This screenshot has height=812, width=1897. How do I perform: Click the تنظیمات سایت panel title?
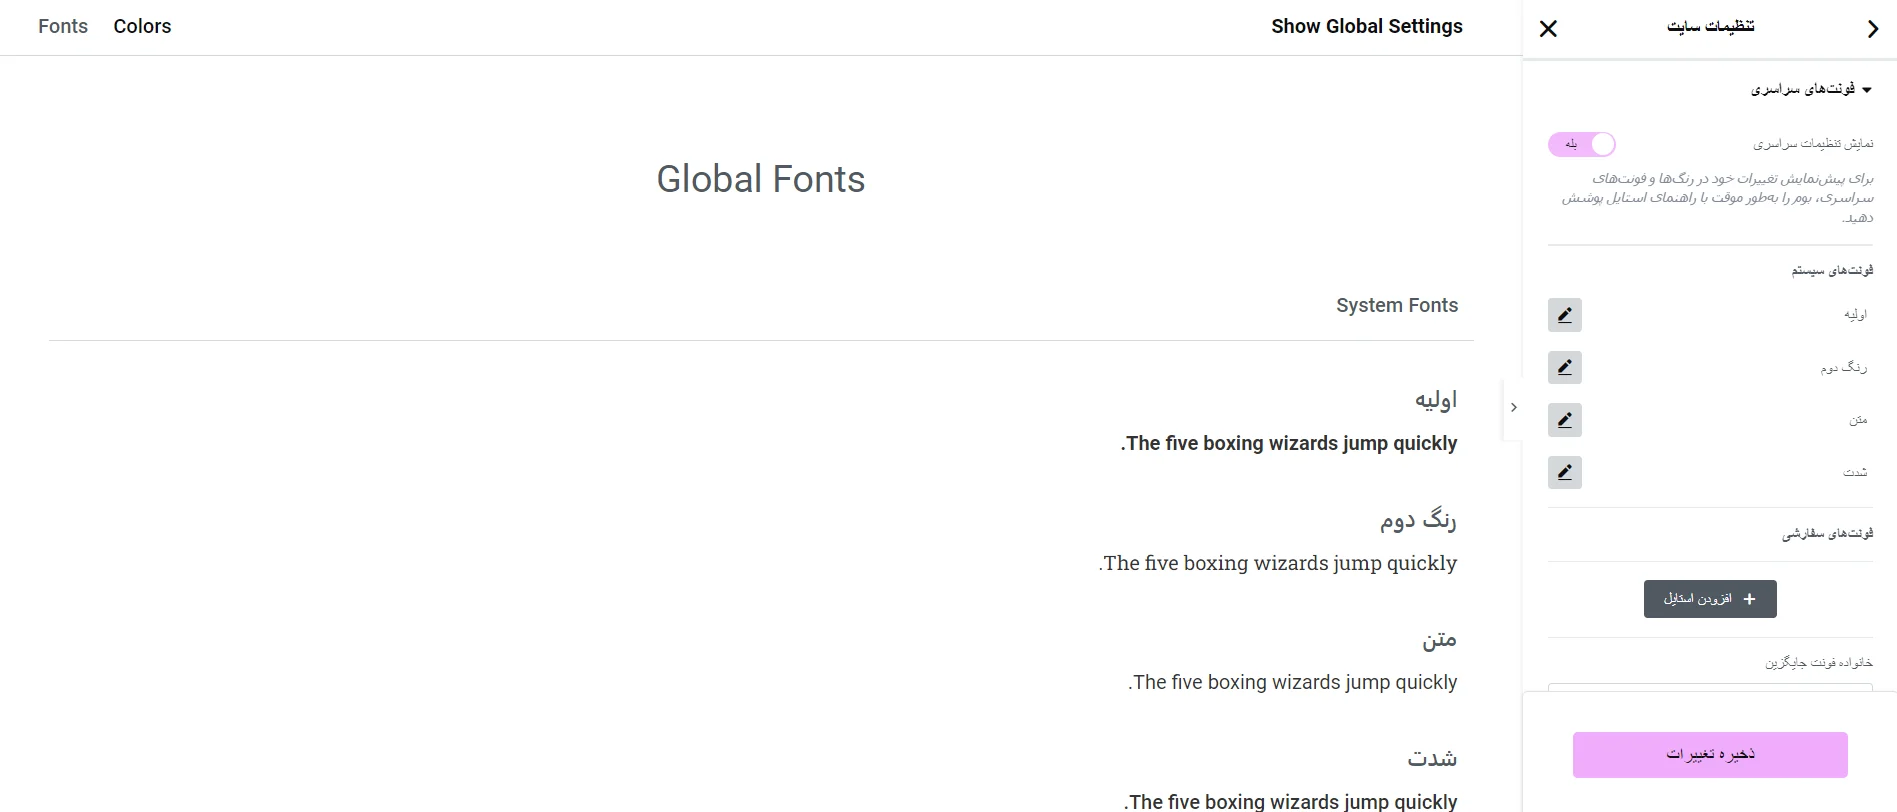pos(1710,27)
